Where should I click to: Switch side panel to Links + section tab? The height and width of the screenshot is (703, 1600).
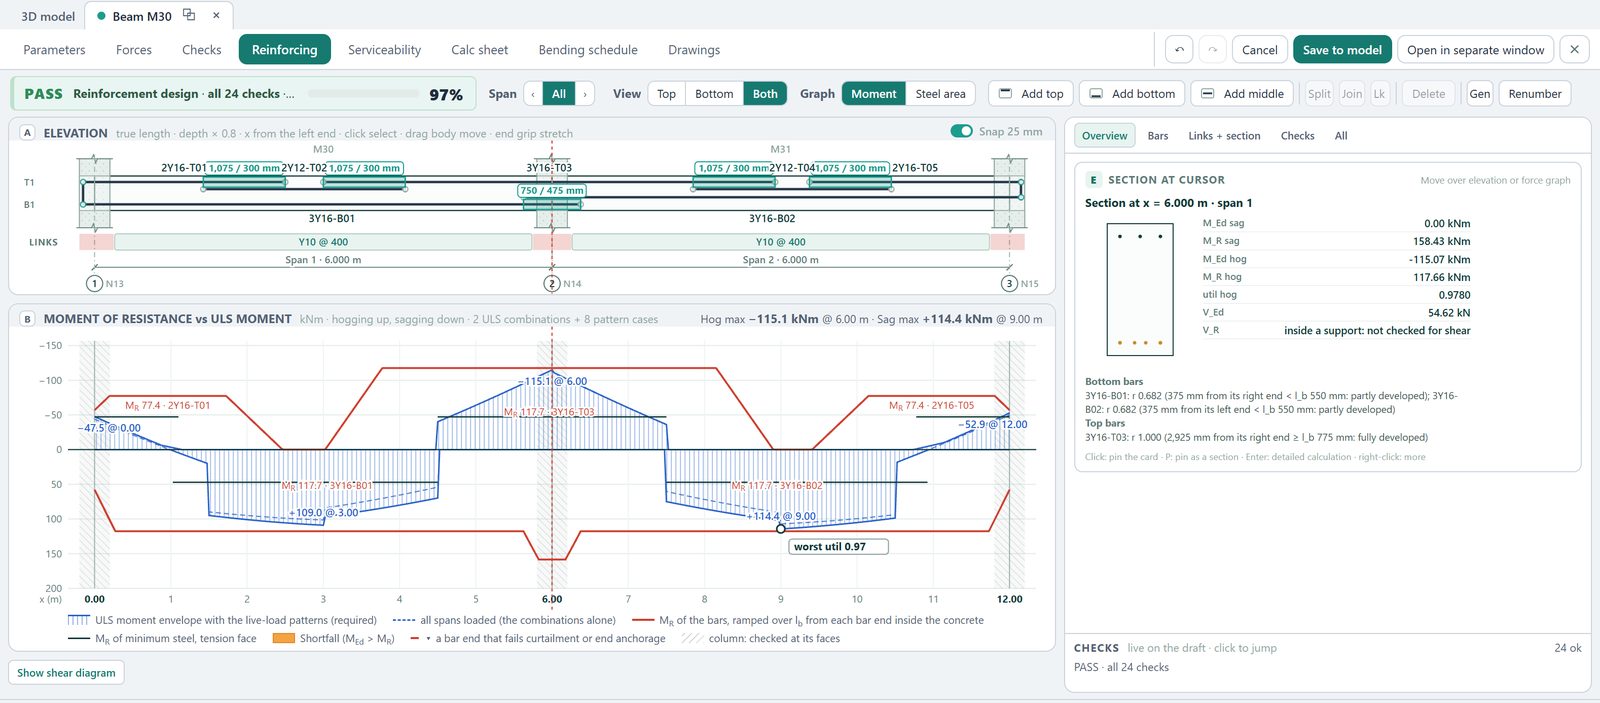[x=1224, y=136]
